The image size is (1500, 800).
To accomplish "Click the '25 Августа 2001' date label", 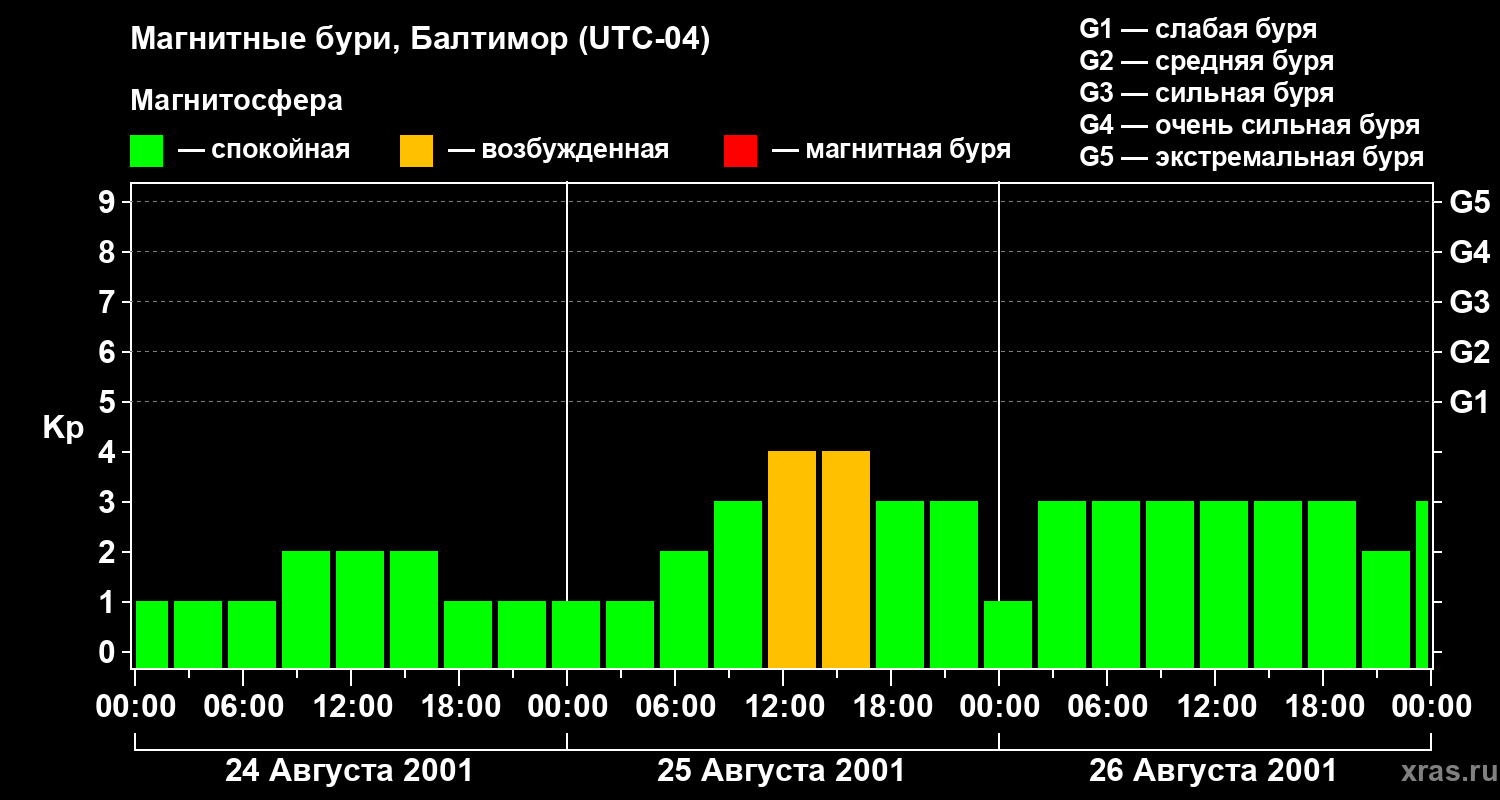I will click(x=781, y=771).
